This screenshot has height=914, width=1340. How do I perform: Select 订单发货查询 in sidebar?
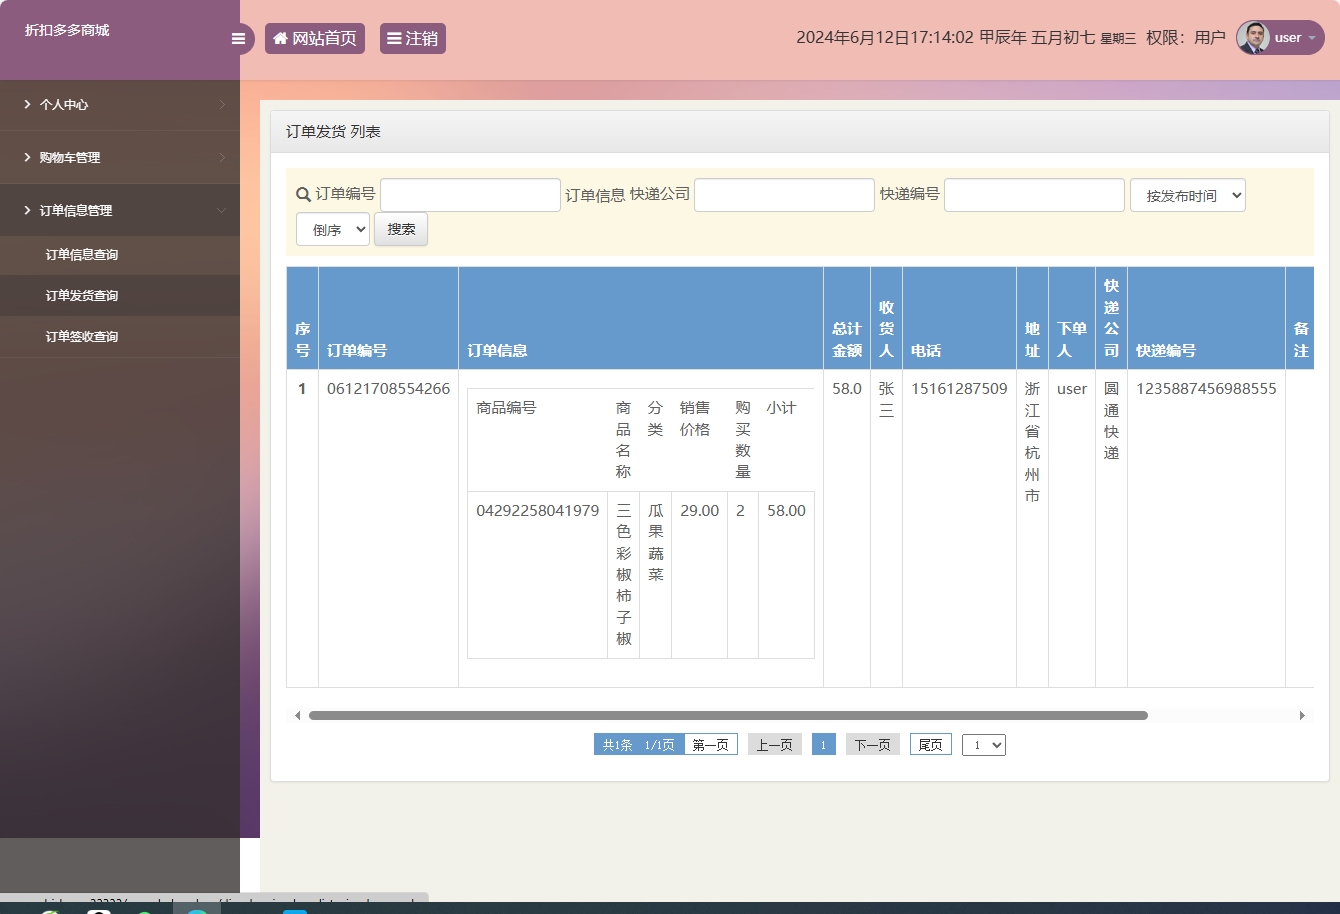tap(82, 296)
